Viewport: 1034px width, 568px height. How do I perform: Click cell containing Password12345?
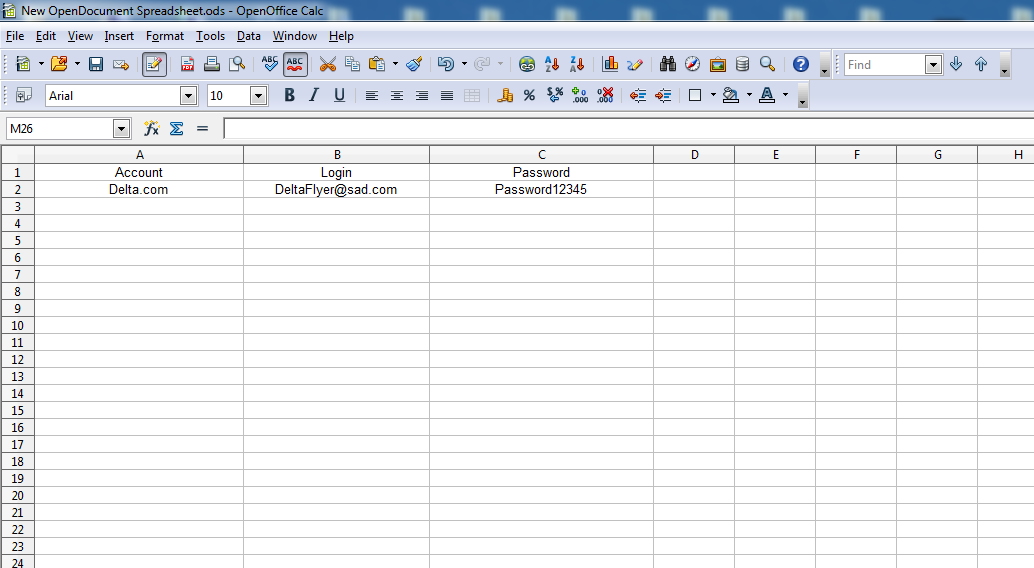tap(541, 190)
